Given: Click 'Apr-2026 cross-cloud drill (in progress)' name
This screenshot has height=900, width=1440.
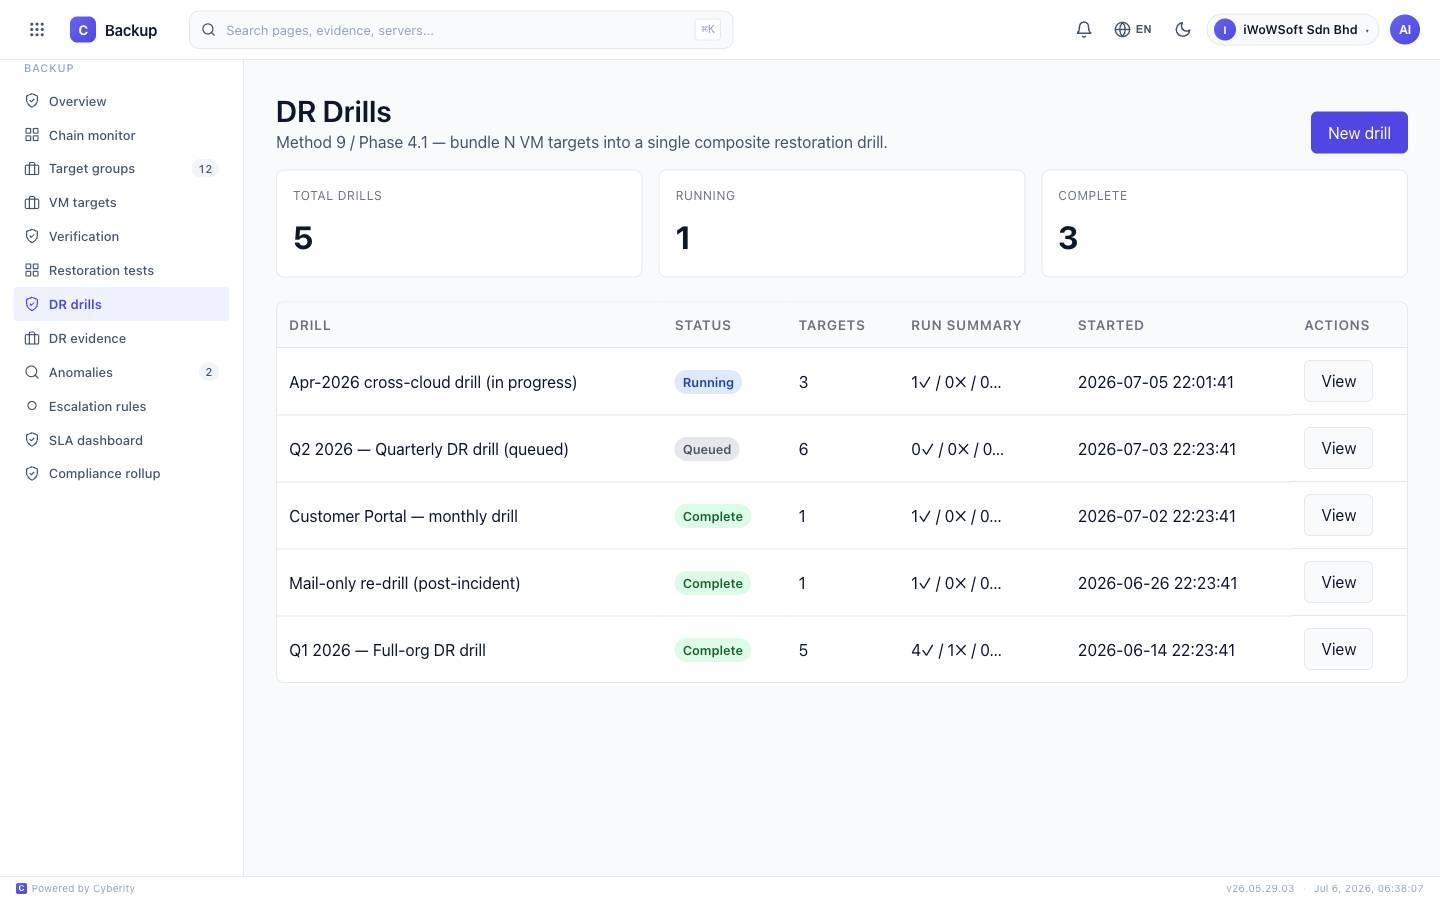Looking at the screenshot, I should pos(433,382).
